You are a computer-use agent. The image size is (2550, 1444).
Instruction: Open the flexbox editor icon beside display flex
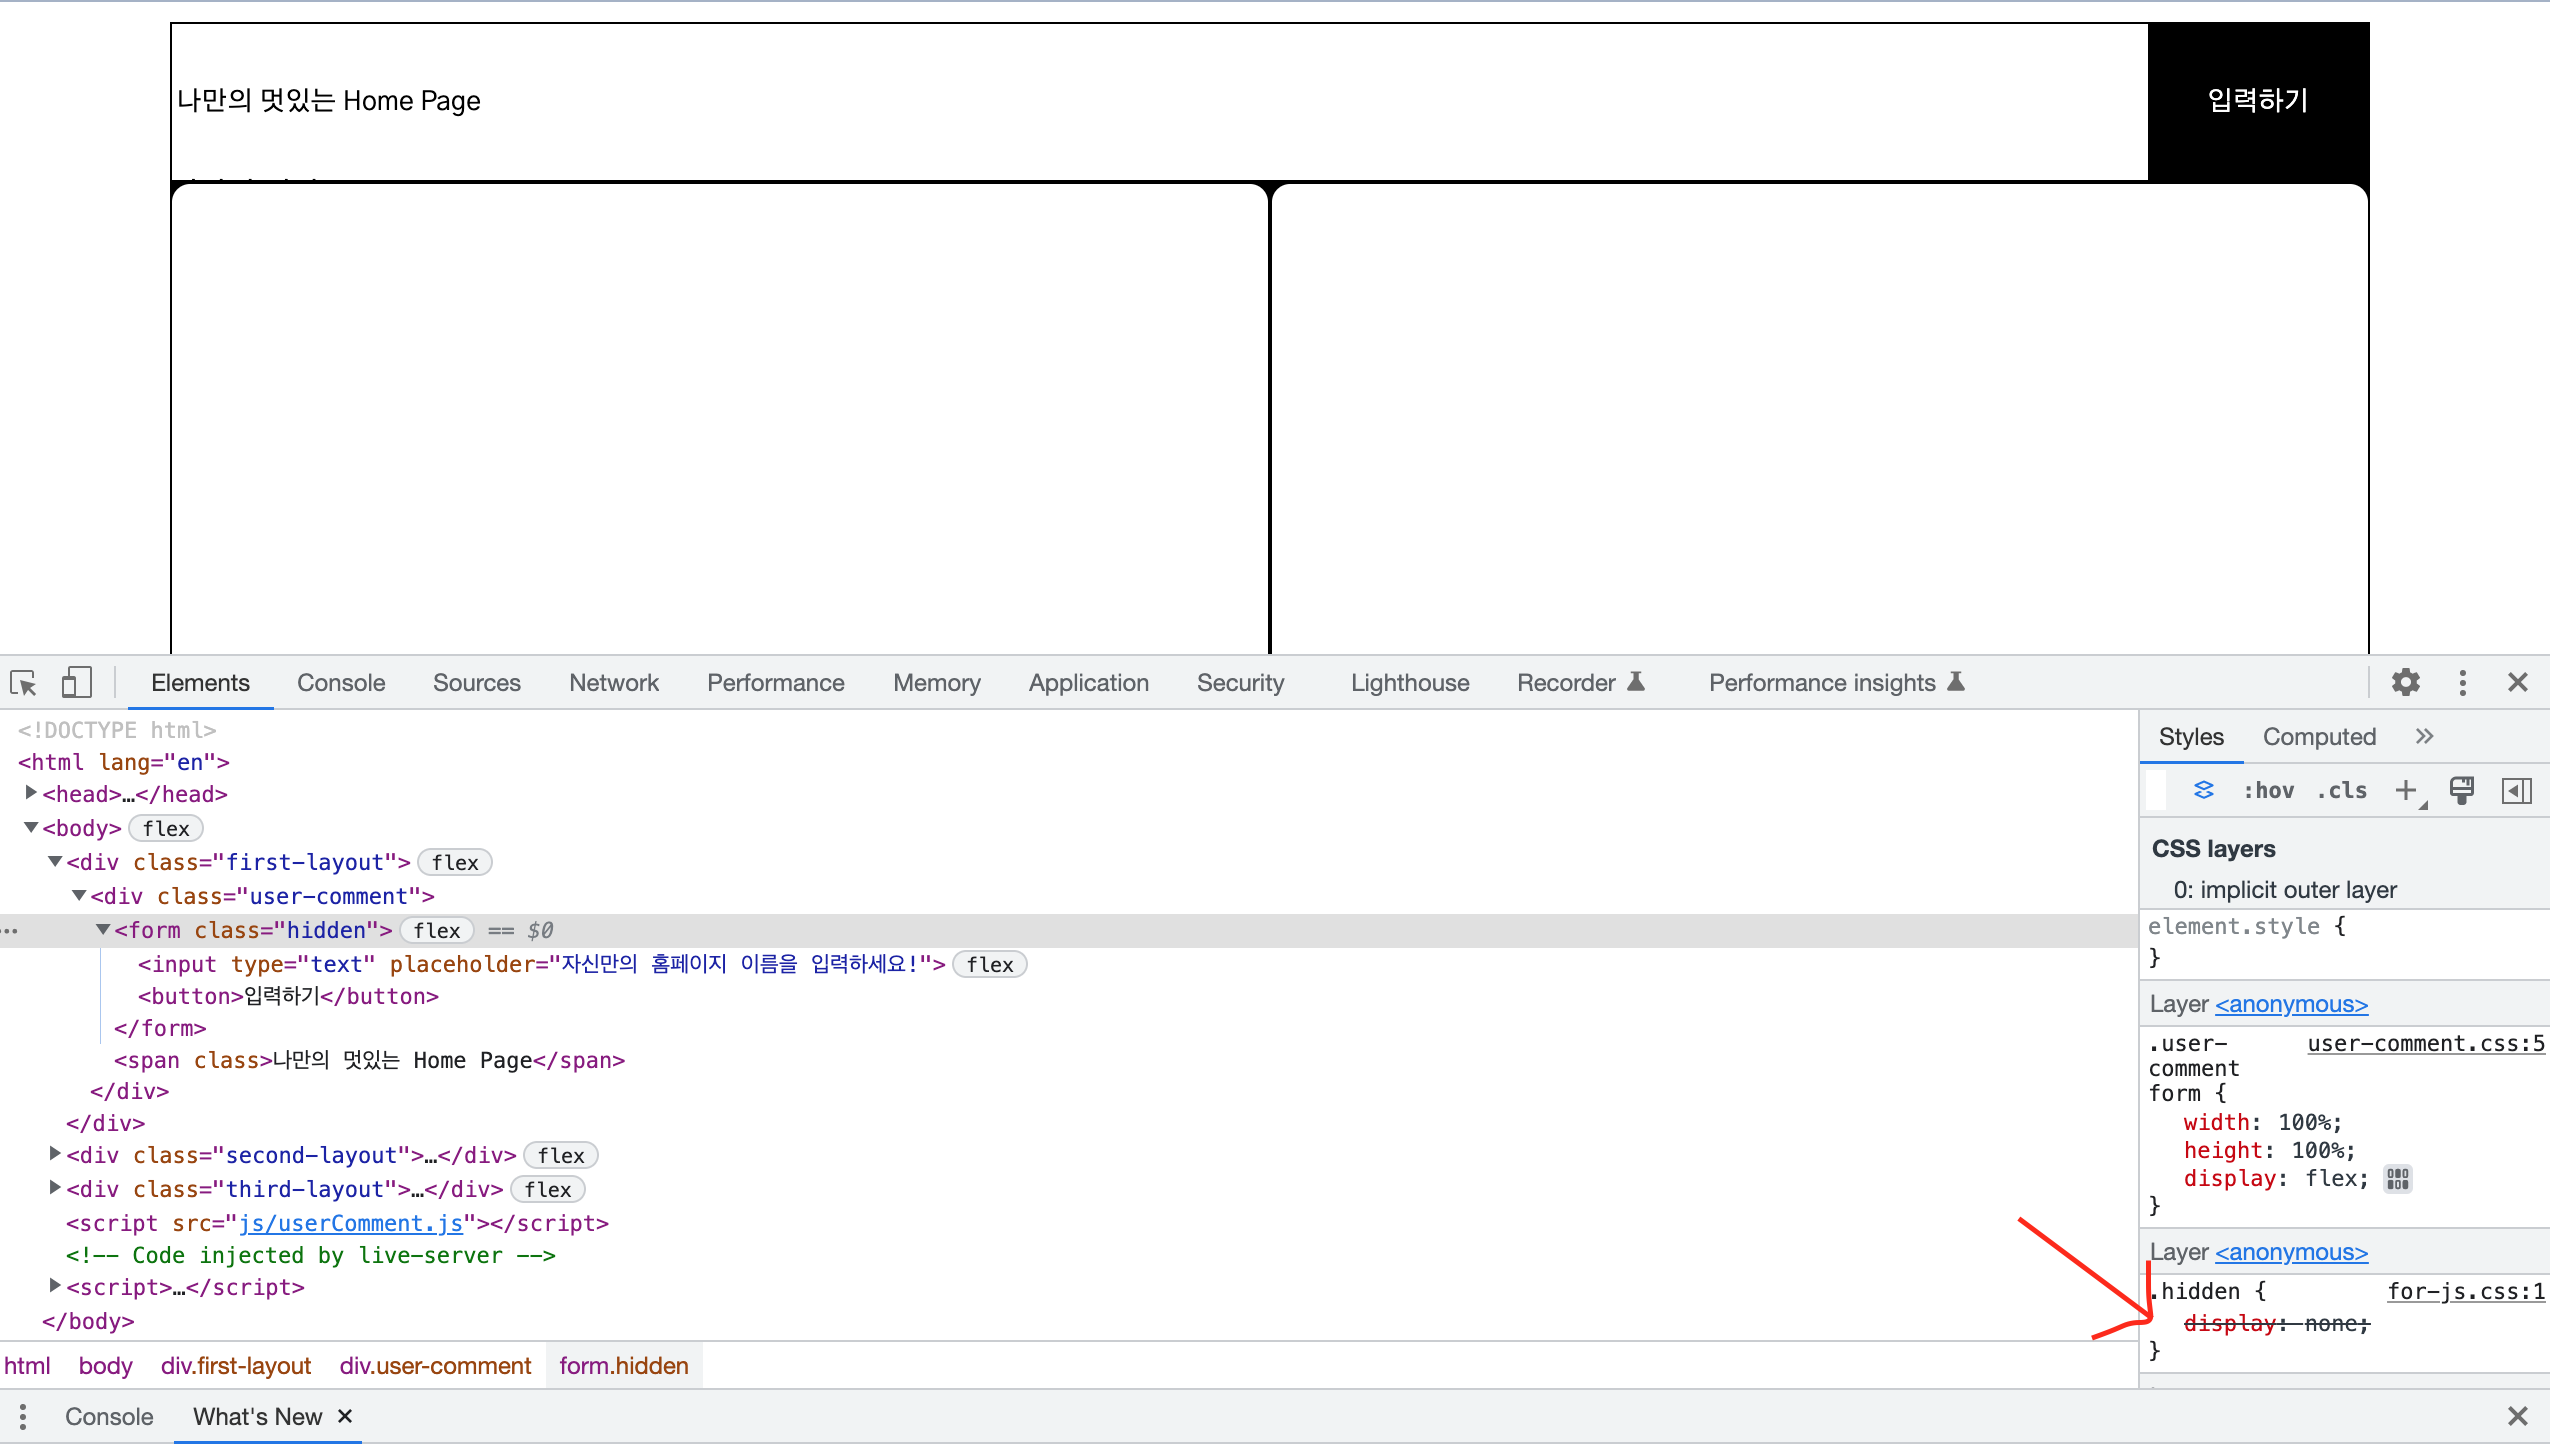pos(2397,1179)
